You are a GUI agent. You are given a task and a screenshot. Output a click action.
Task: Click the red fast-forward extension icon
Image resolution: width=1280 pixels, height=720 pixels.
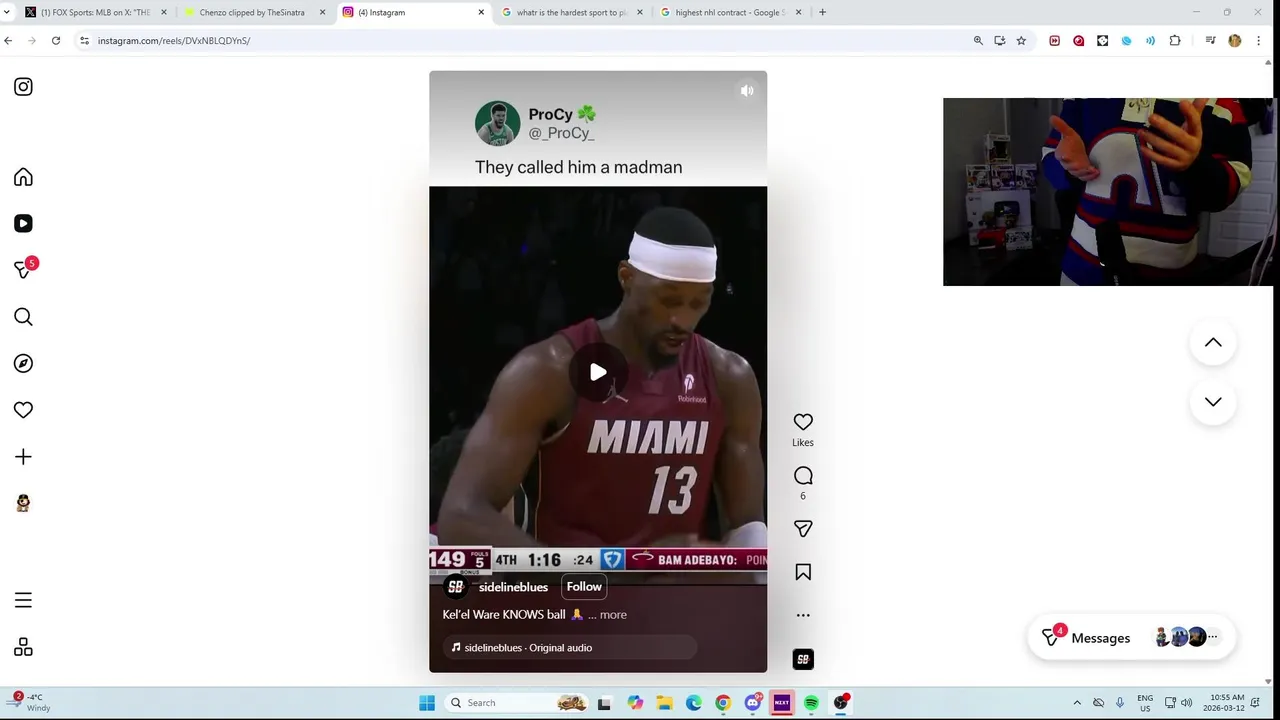[1054, 40]
